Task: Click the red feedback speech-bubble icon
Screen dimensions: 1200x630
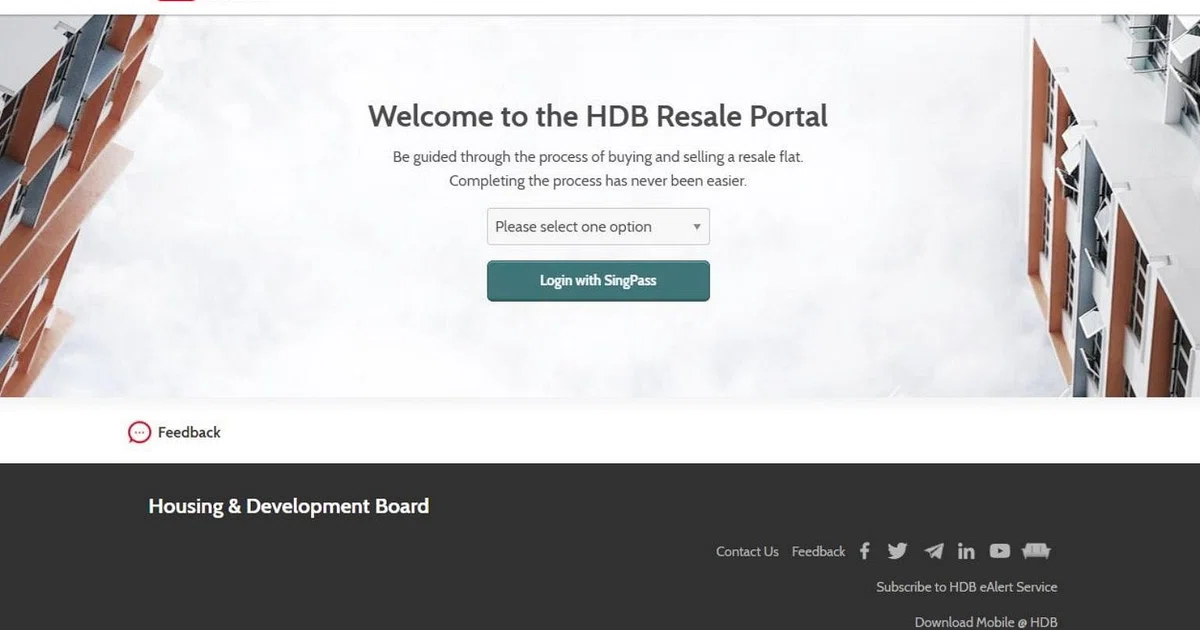Action: (139, 432)
